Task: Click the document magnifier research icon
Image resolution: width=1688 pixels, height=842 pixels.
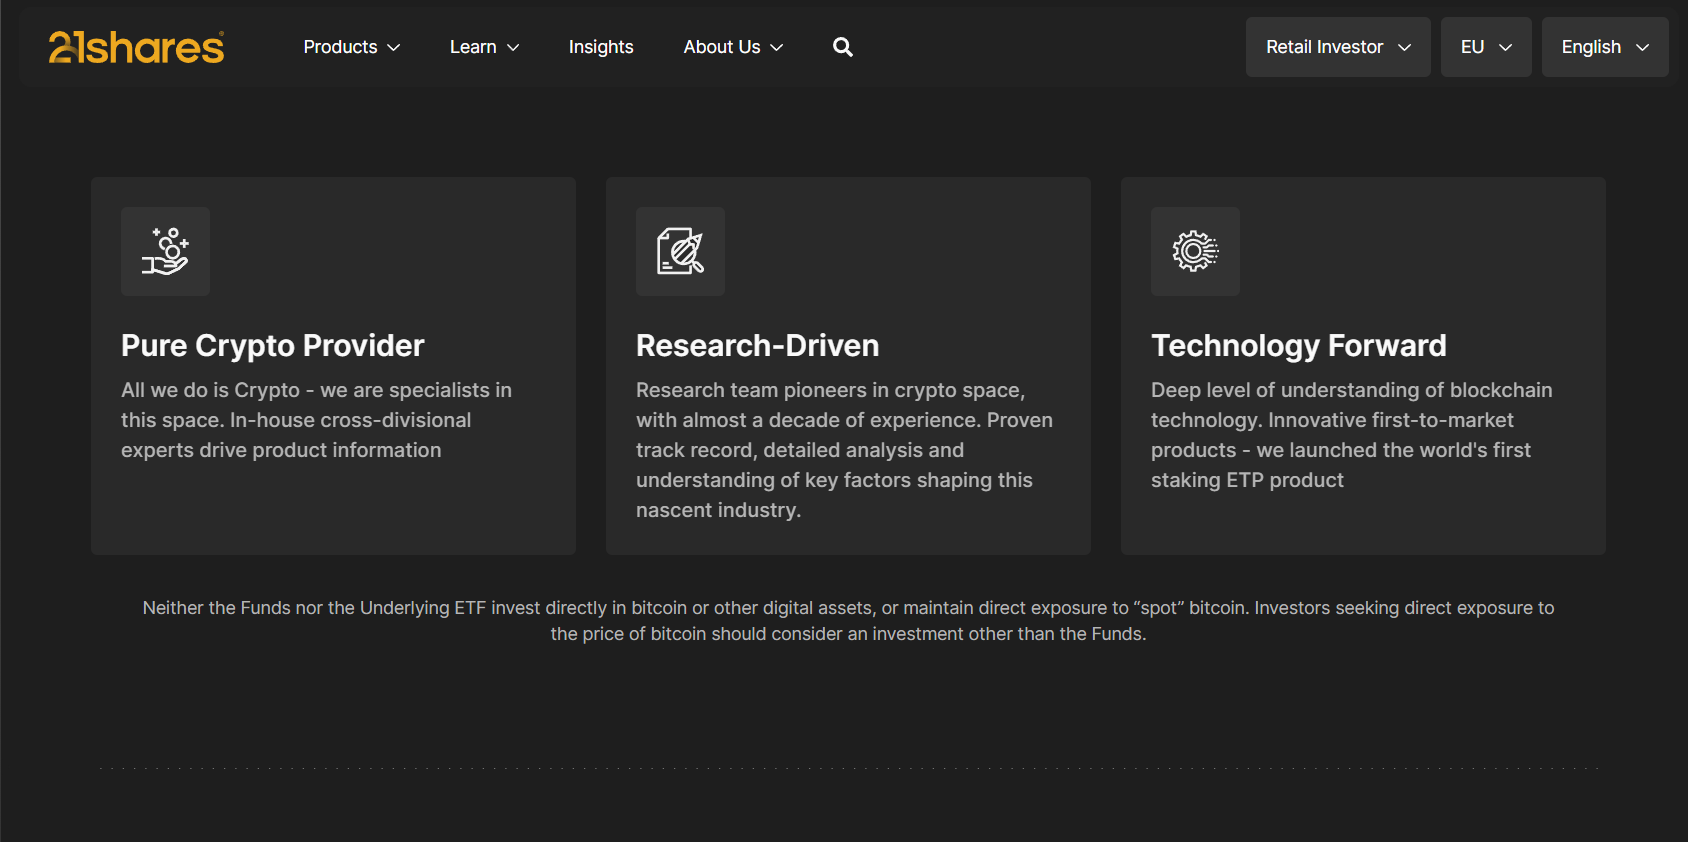Action: coord(680,251)
